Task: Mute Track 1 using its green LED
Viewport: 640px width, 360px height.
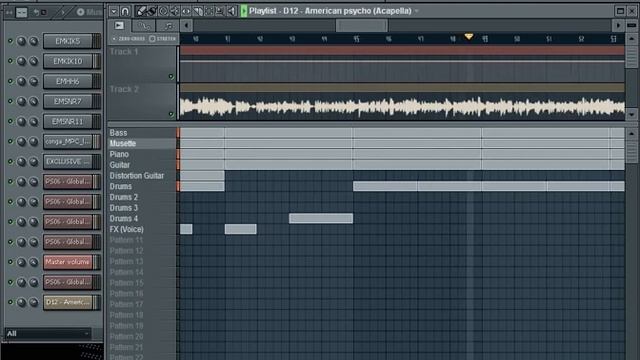Action: tap(171, 76)
